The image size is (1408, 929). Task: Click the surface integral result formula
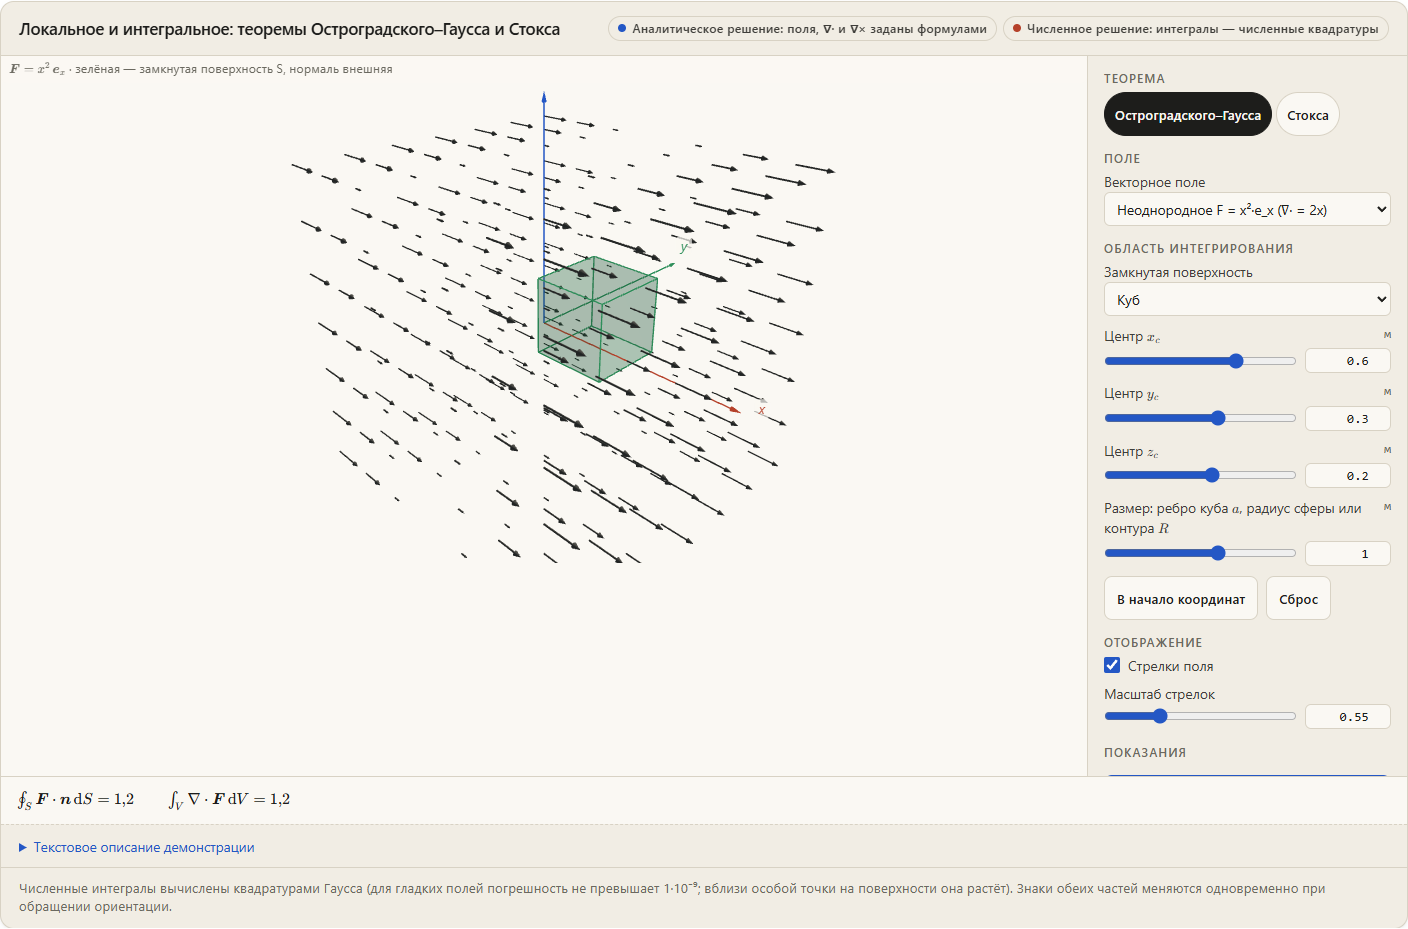tap(76, 799)
